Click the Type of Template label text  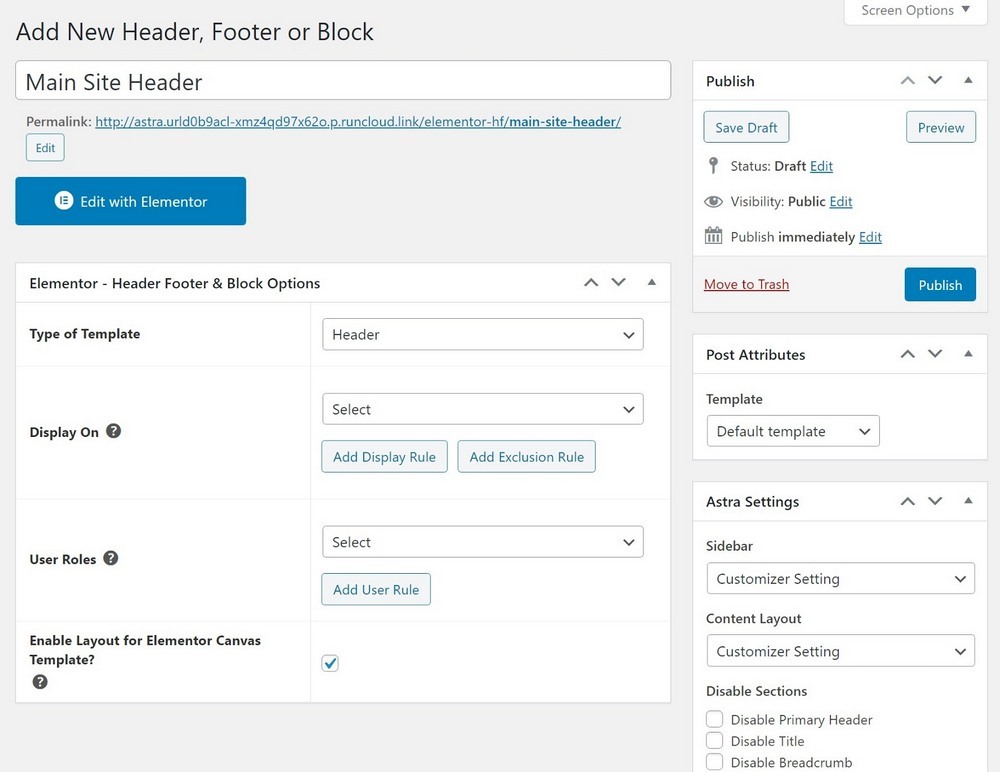85,334
